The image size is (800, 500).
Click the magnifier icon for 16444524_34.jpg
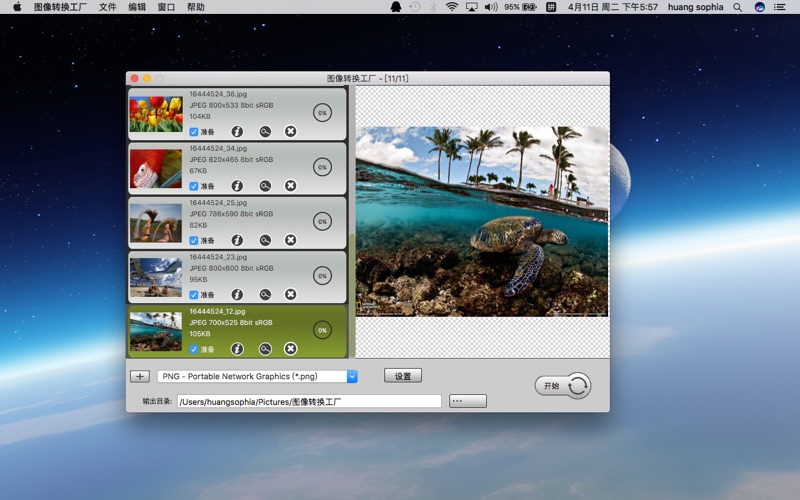point(265,186)
